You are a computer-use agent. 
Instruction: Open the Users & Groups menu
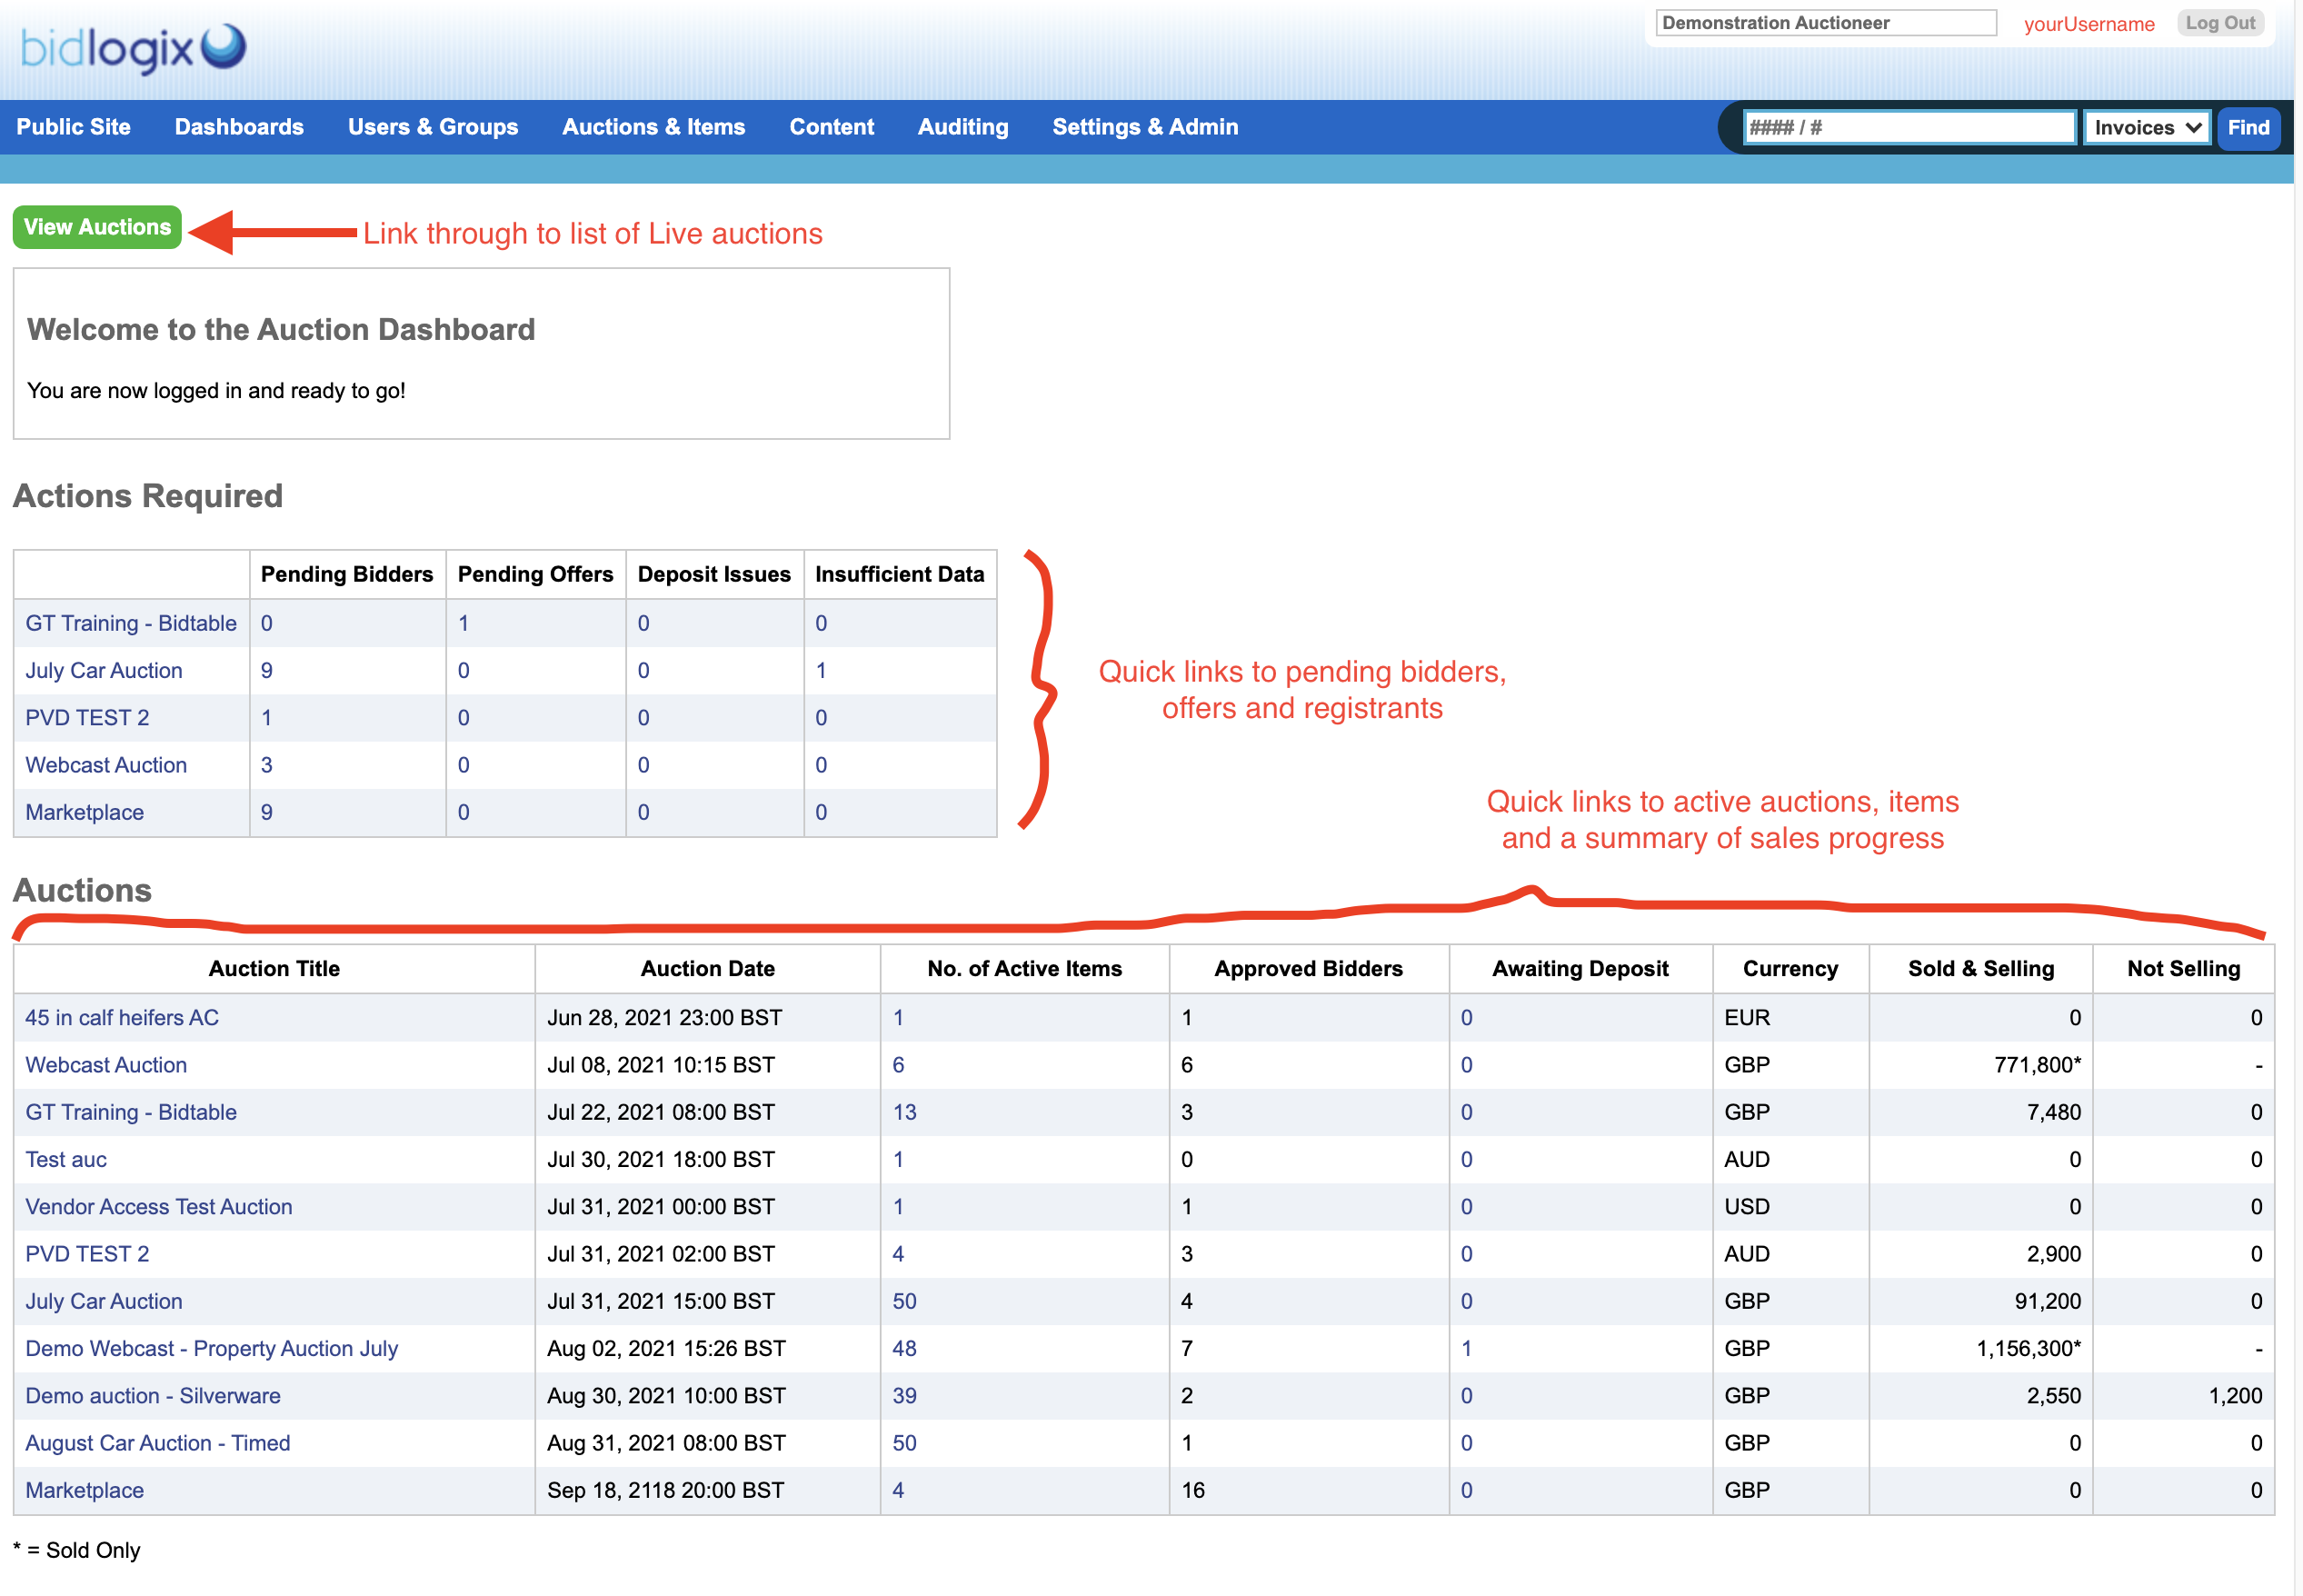[432, 127]
